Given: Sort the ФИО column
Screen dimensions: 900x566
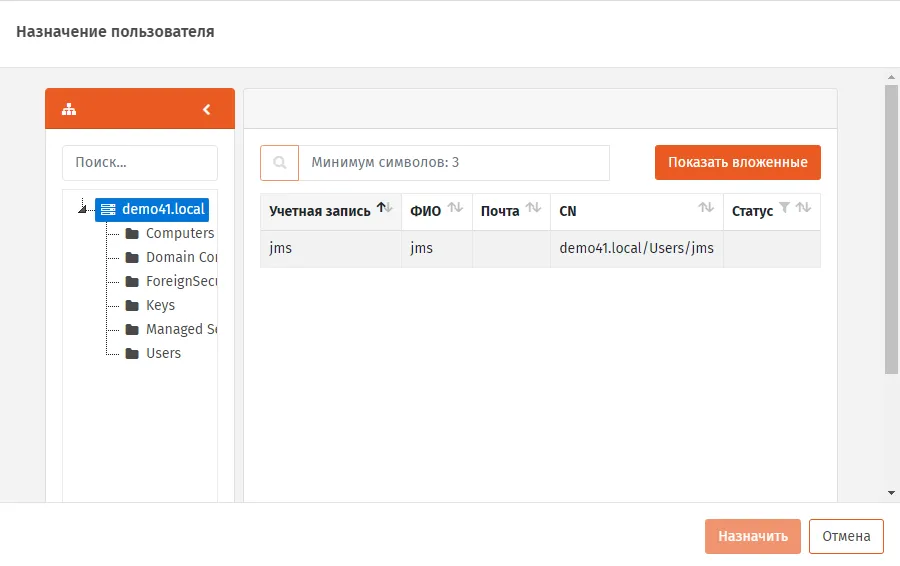Looking at the screenshot, I should [x=455, y=207].
